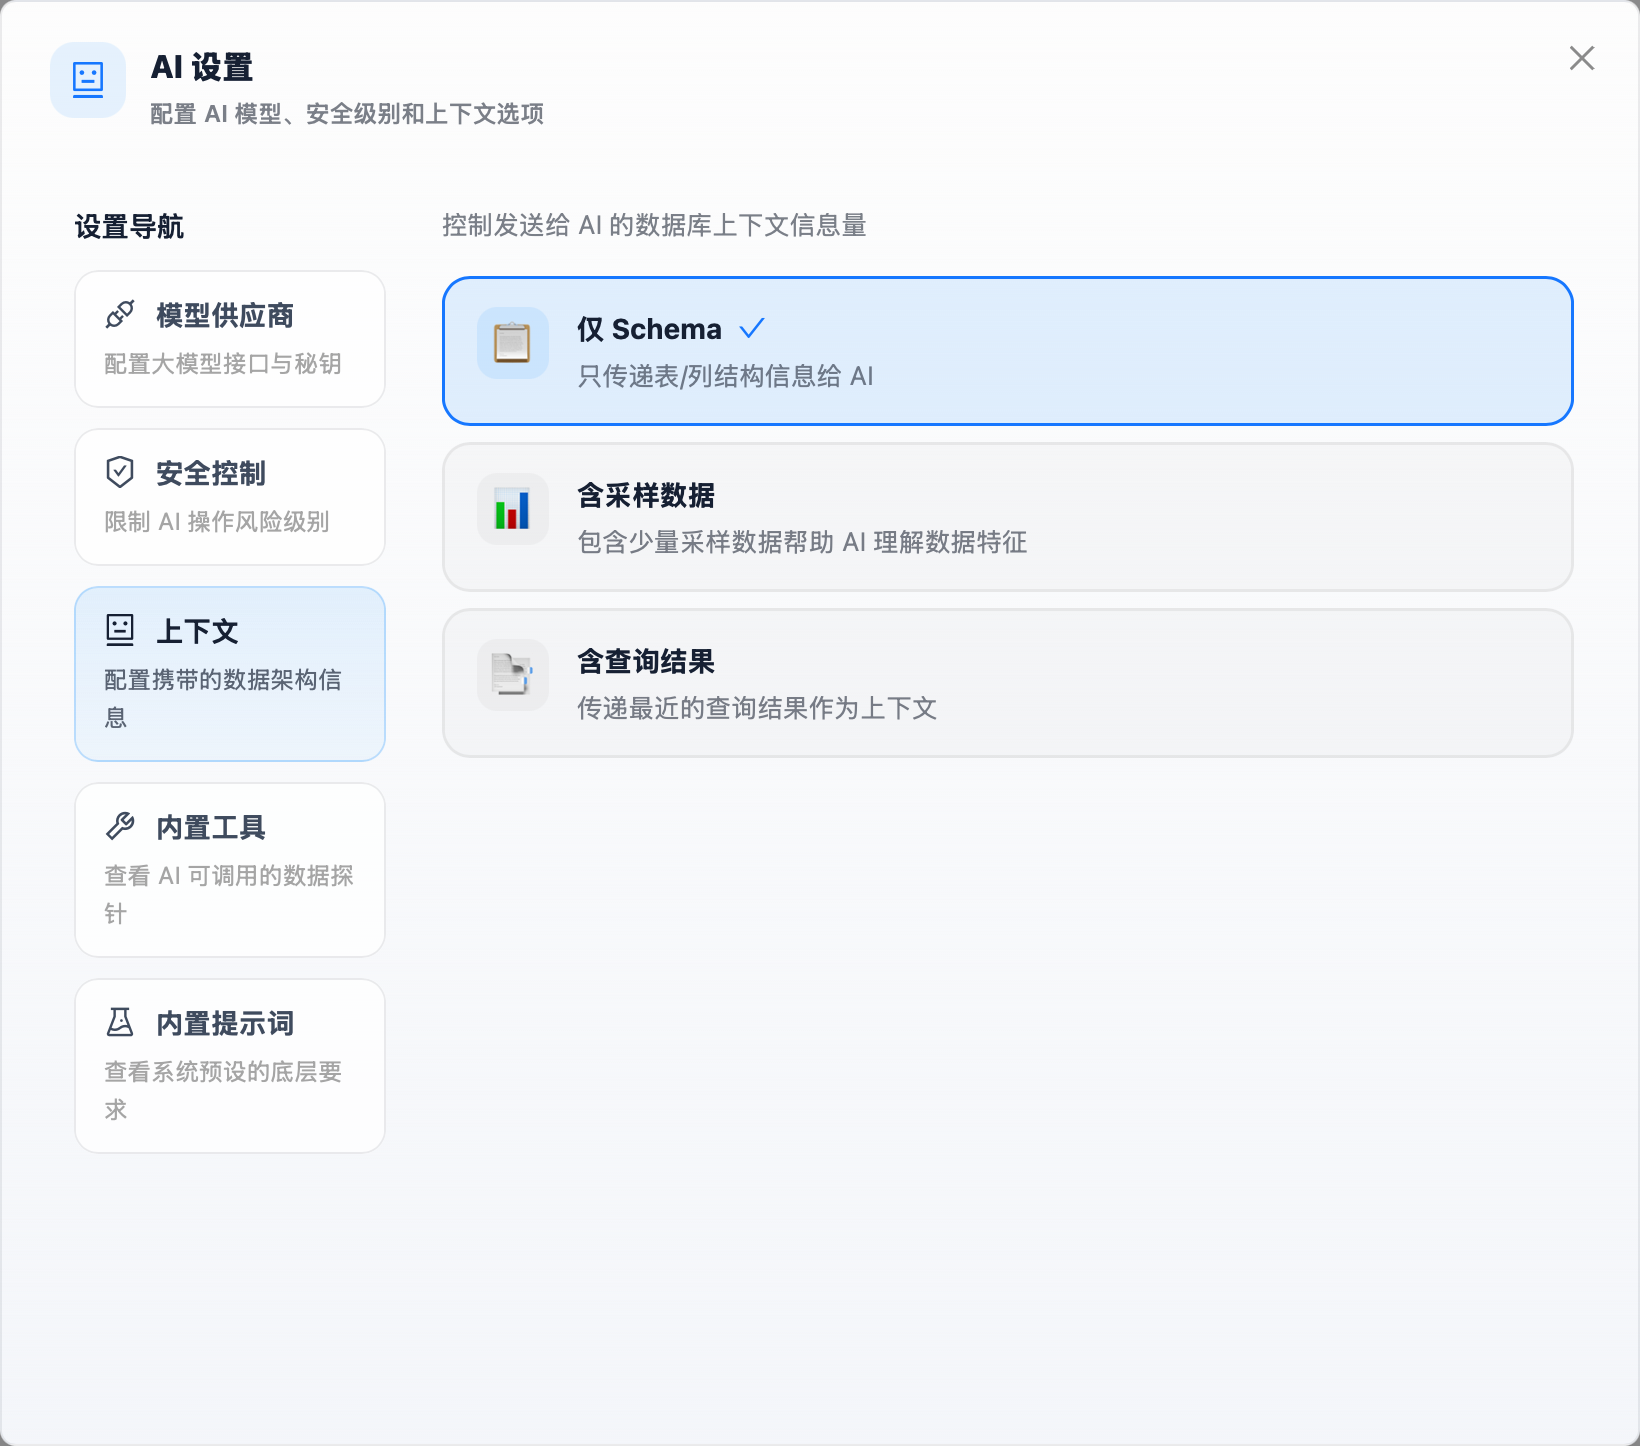
Task: Click description 包含少量采样数据帮助 AI 理解数据特征
Action: click(802, 542)
